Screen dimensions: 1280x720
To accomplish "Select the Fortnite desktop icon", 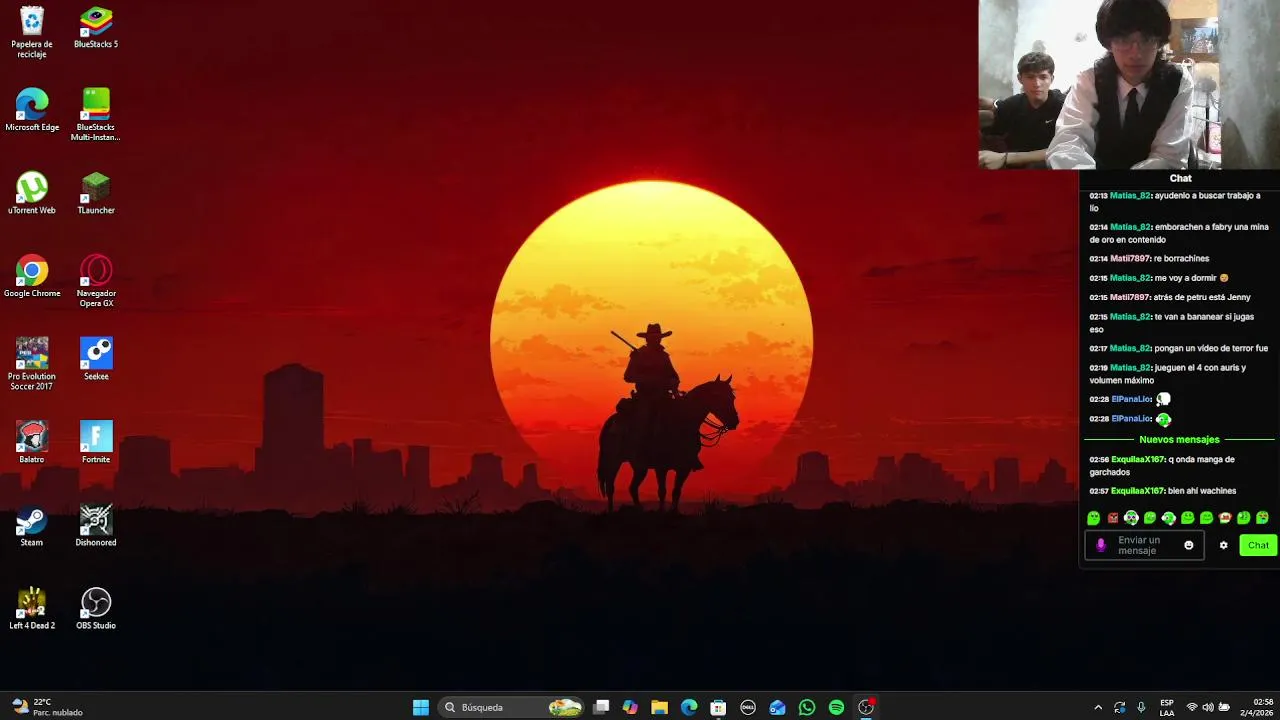I will click(96, 442).
